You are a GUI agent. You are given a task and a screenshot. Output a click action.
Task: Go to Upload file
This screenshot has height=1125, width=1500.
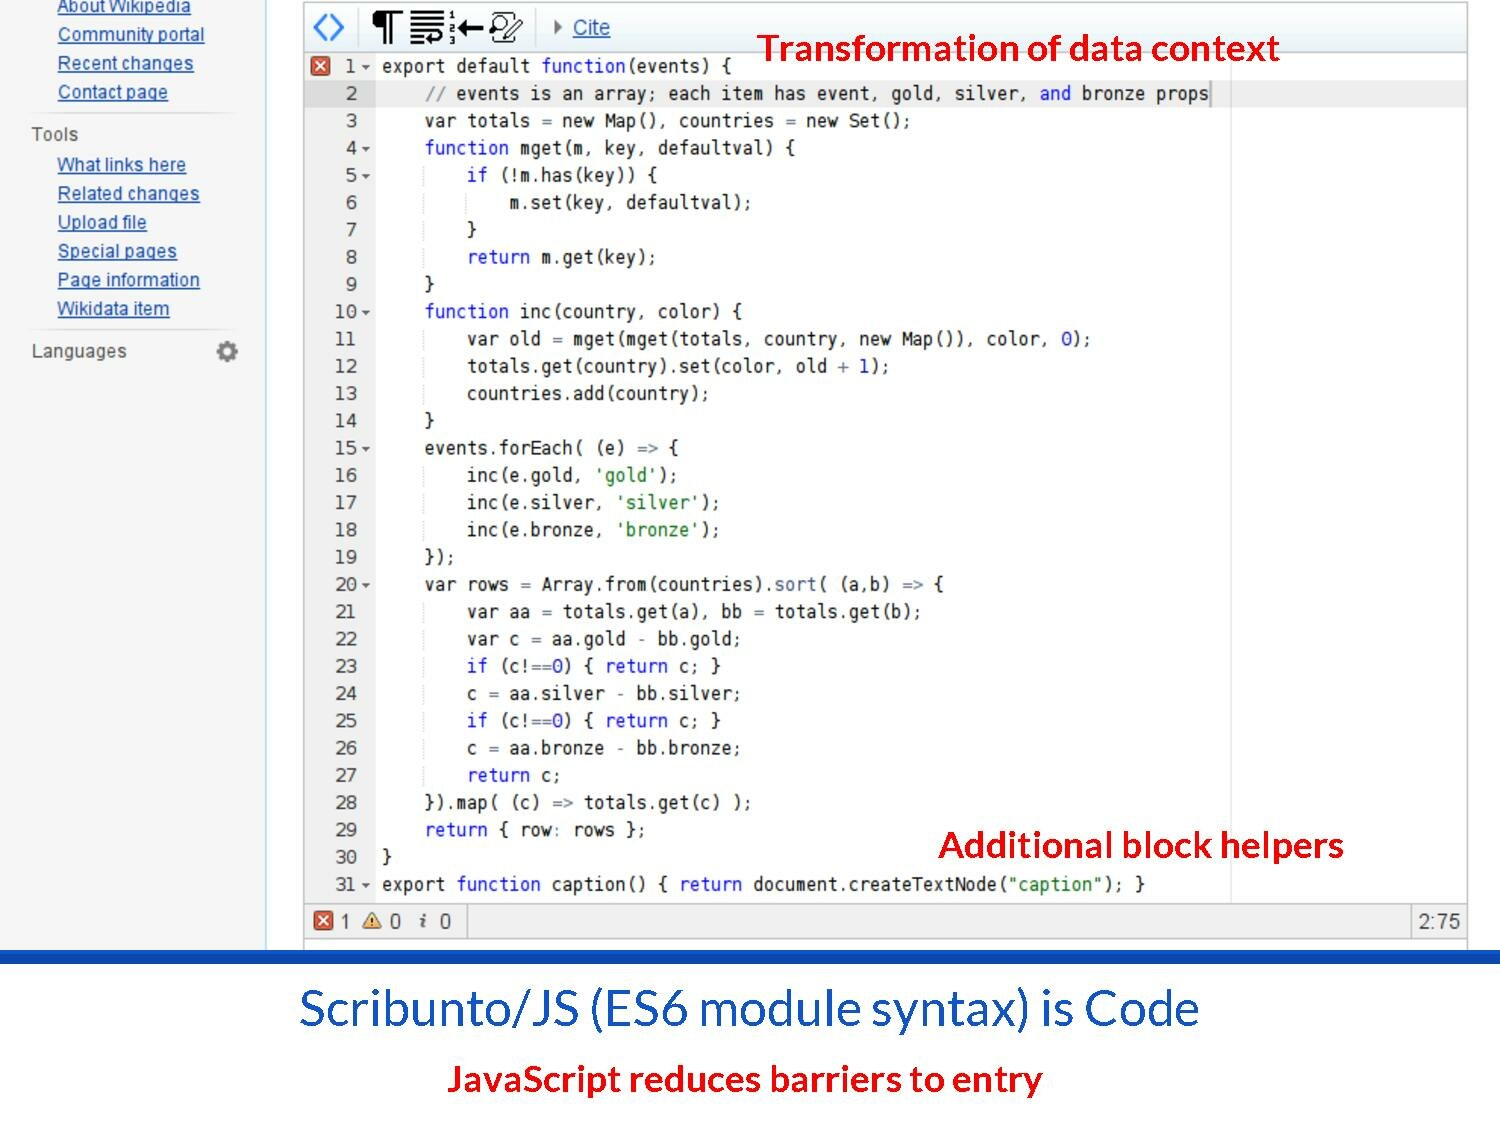pos(102,223)
